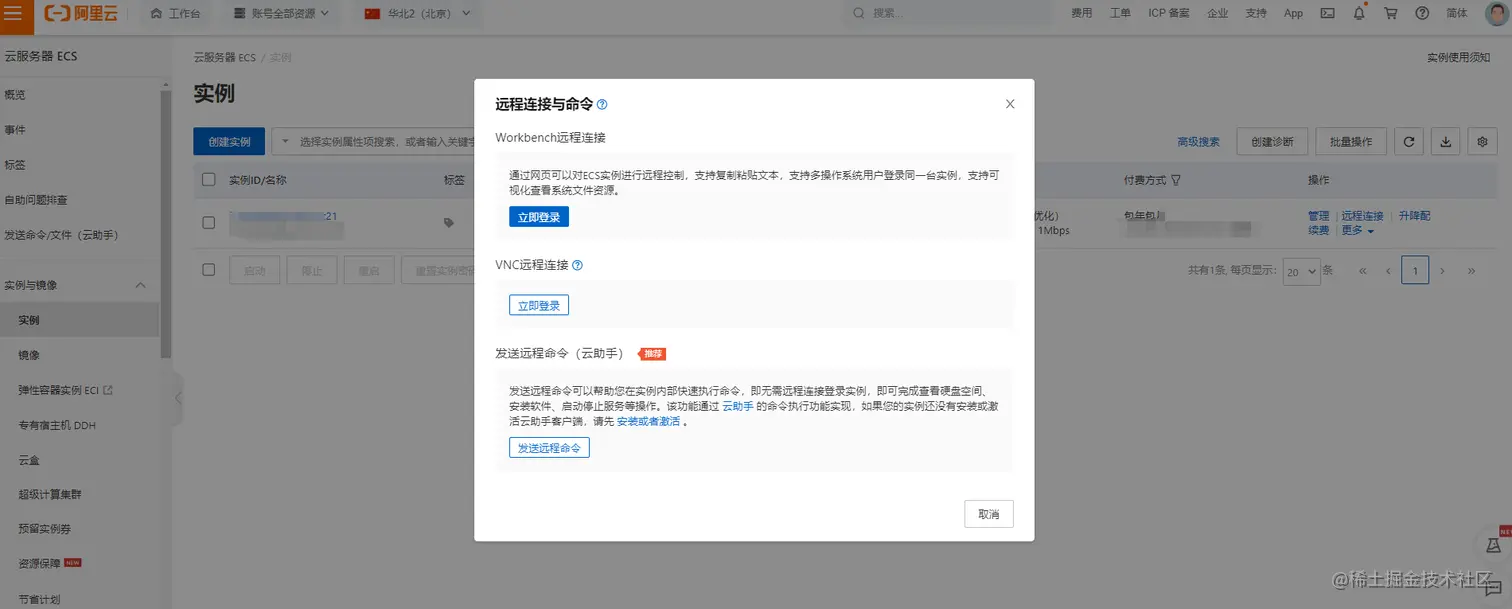Open the help question-mark icon in the top bar
The width and height of the screenshot is (1512, 609).
click(x=1422, y=13)
